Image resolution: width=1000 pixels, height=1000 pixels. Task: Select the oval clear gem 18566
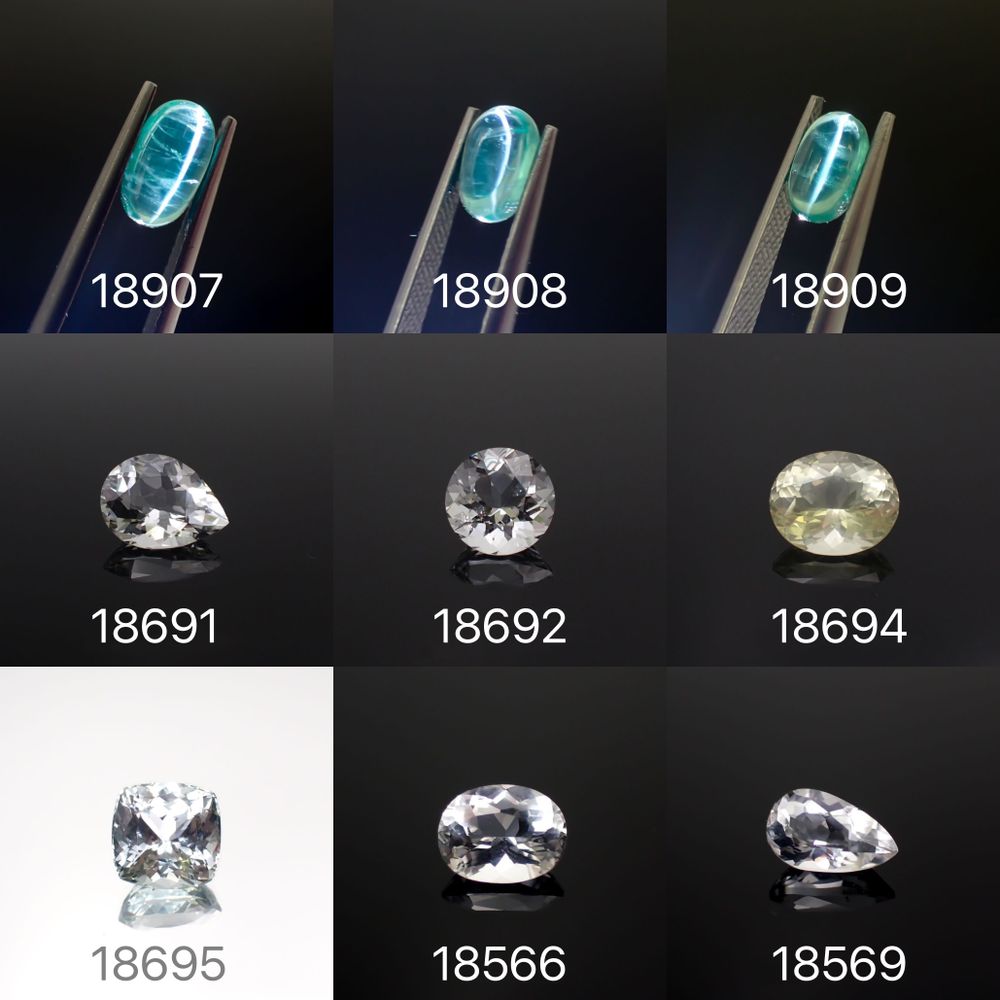click(x=502, y=834)
